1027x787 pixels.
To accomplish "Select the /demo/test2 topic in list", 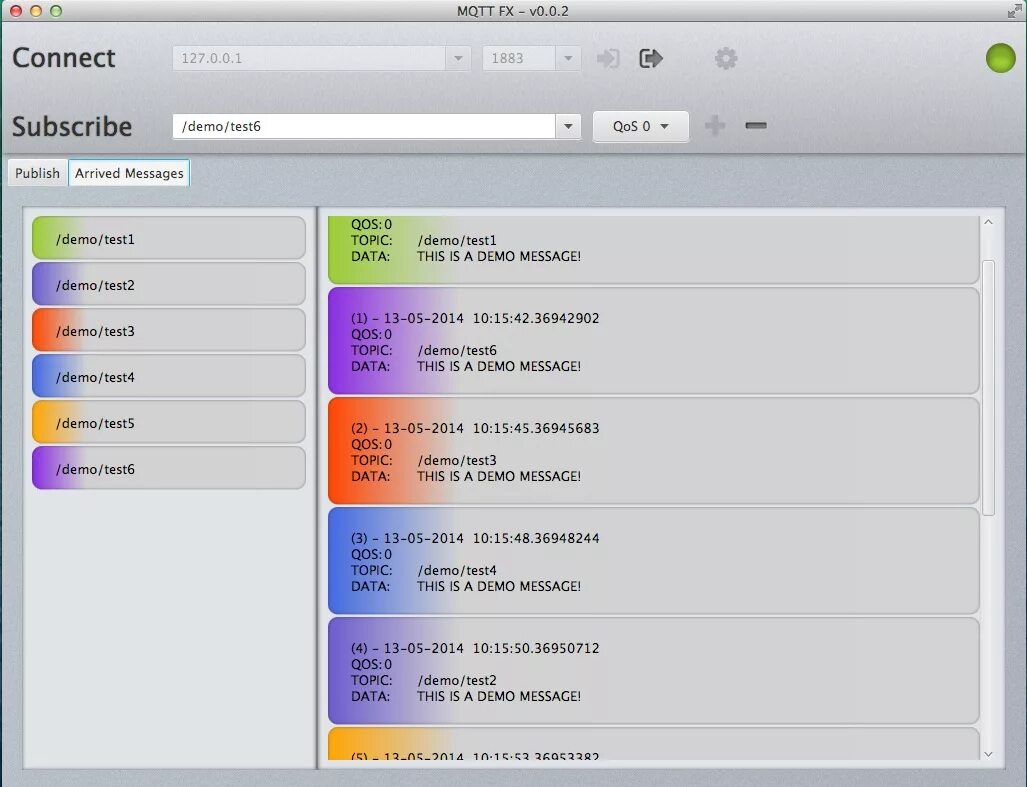I will (168, 284).
